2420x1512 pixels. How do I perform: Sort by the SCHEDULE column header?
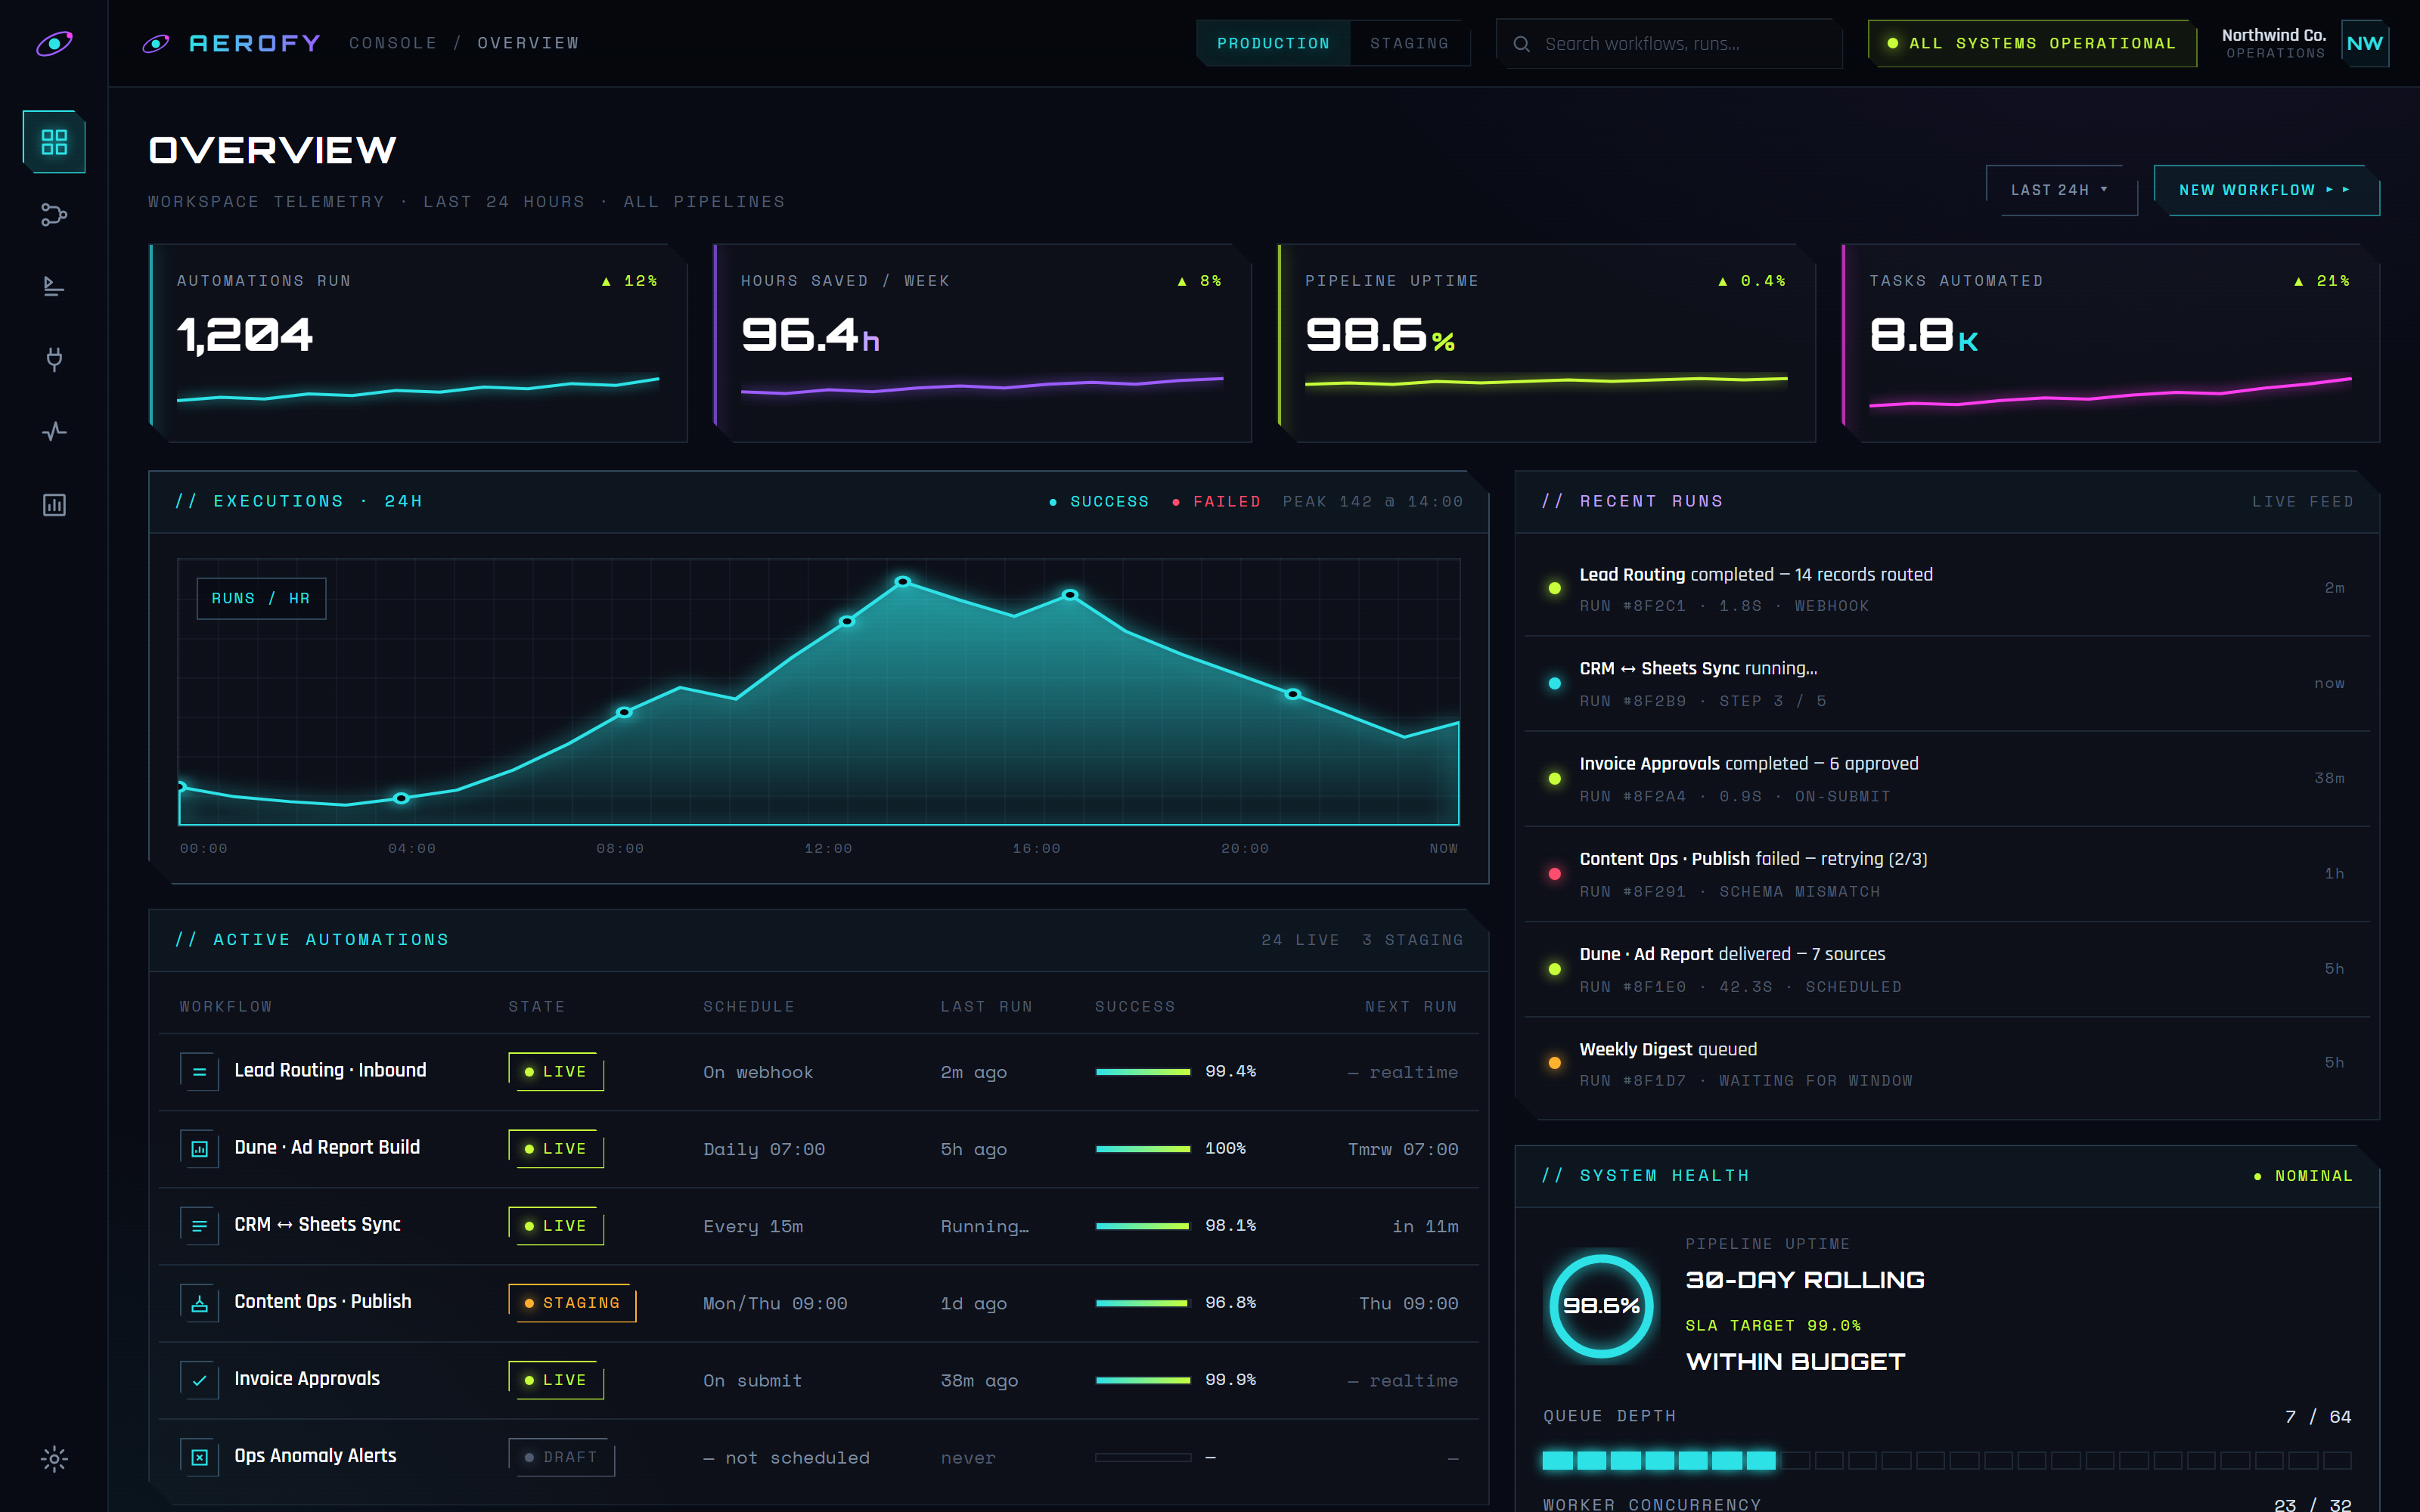coord(749,1006)
